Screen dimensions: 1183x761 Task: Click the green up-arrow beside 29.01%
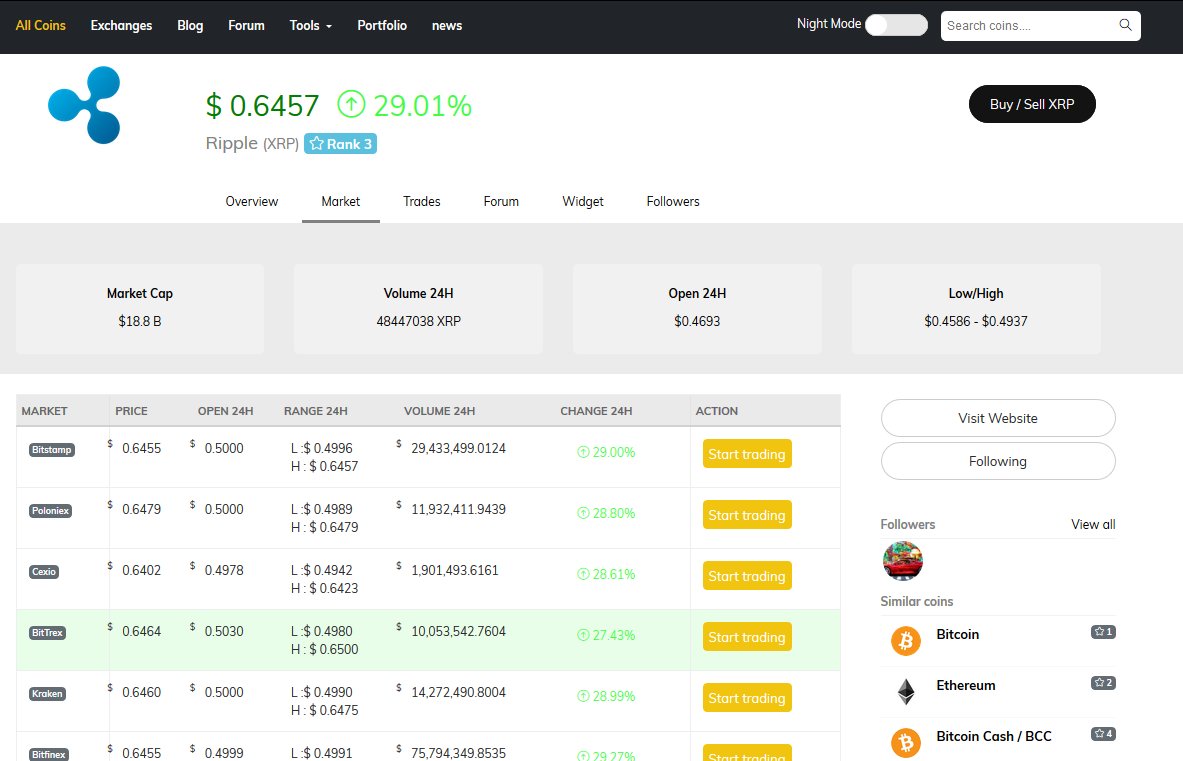[x=351, y=104]
